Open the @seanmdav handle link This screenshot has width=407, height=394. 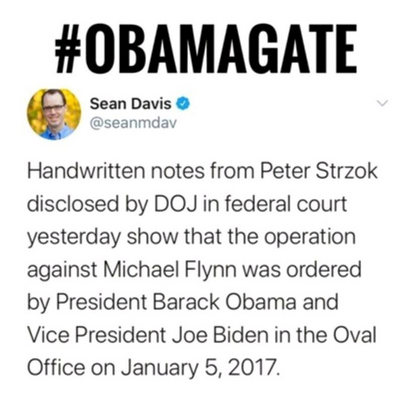(133, 123)
